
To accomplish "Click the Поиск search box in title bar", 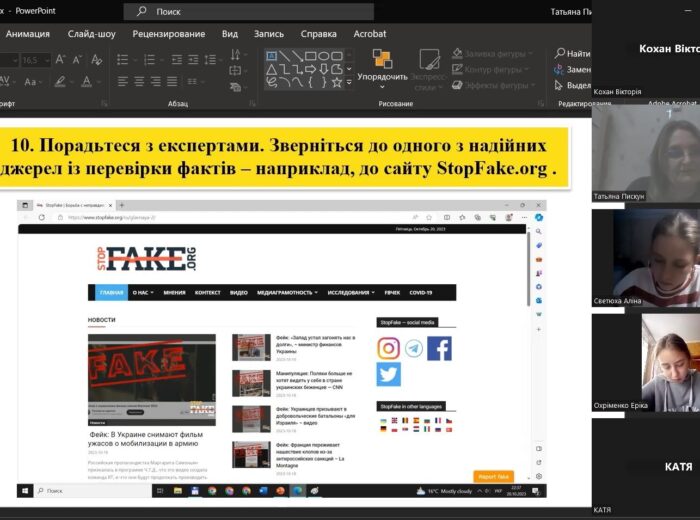I will pyautogui.click(x=250, y=12).
